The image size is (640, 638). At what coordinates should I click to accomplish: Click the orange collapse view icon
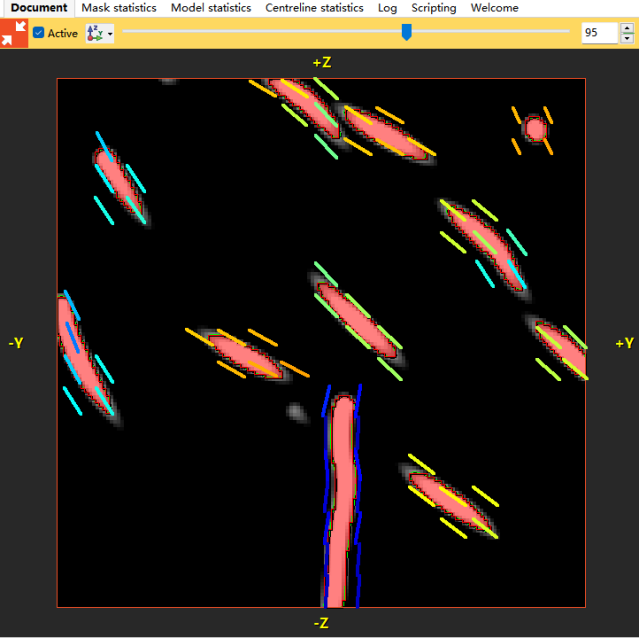click(x=14, y=33)
